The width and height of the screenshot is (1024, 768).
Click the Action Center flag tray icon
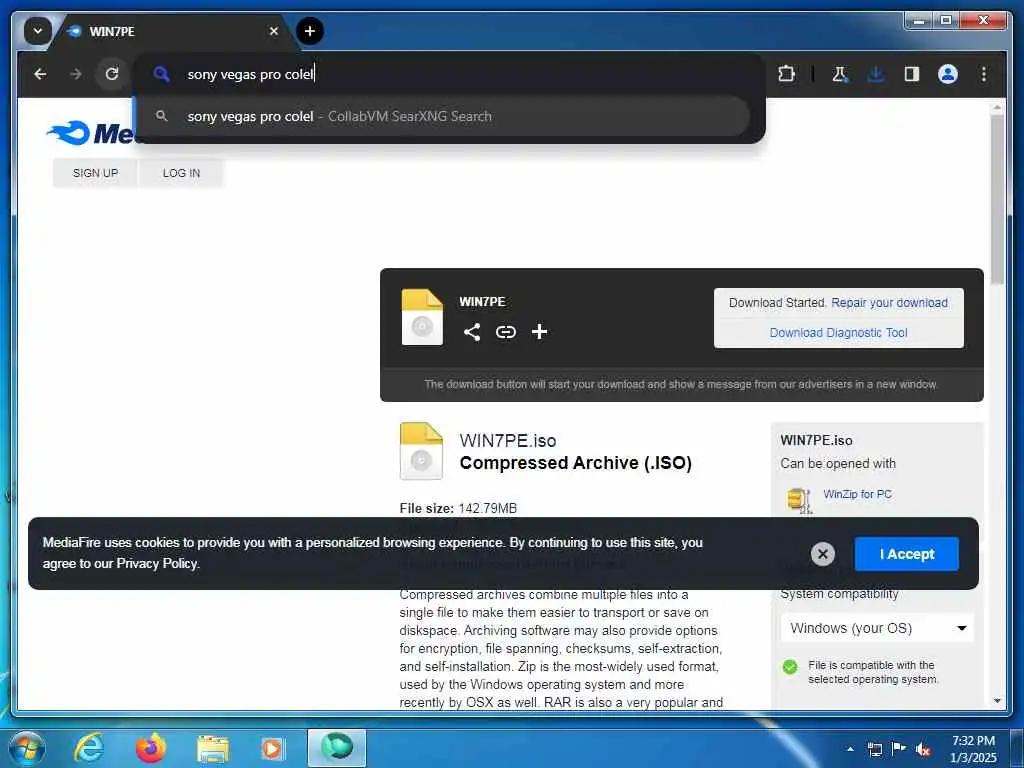[x=899, y=749]
